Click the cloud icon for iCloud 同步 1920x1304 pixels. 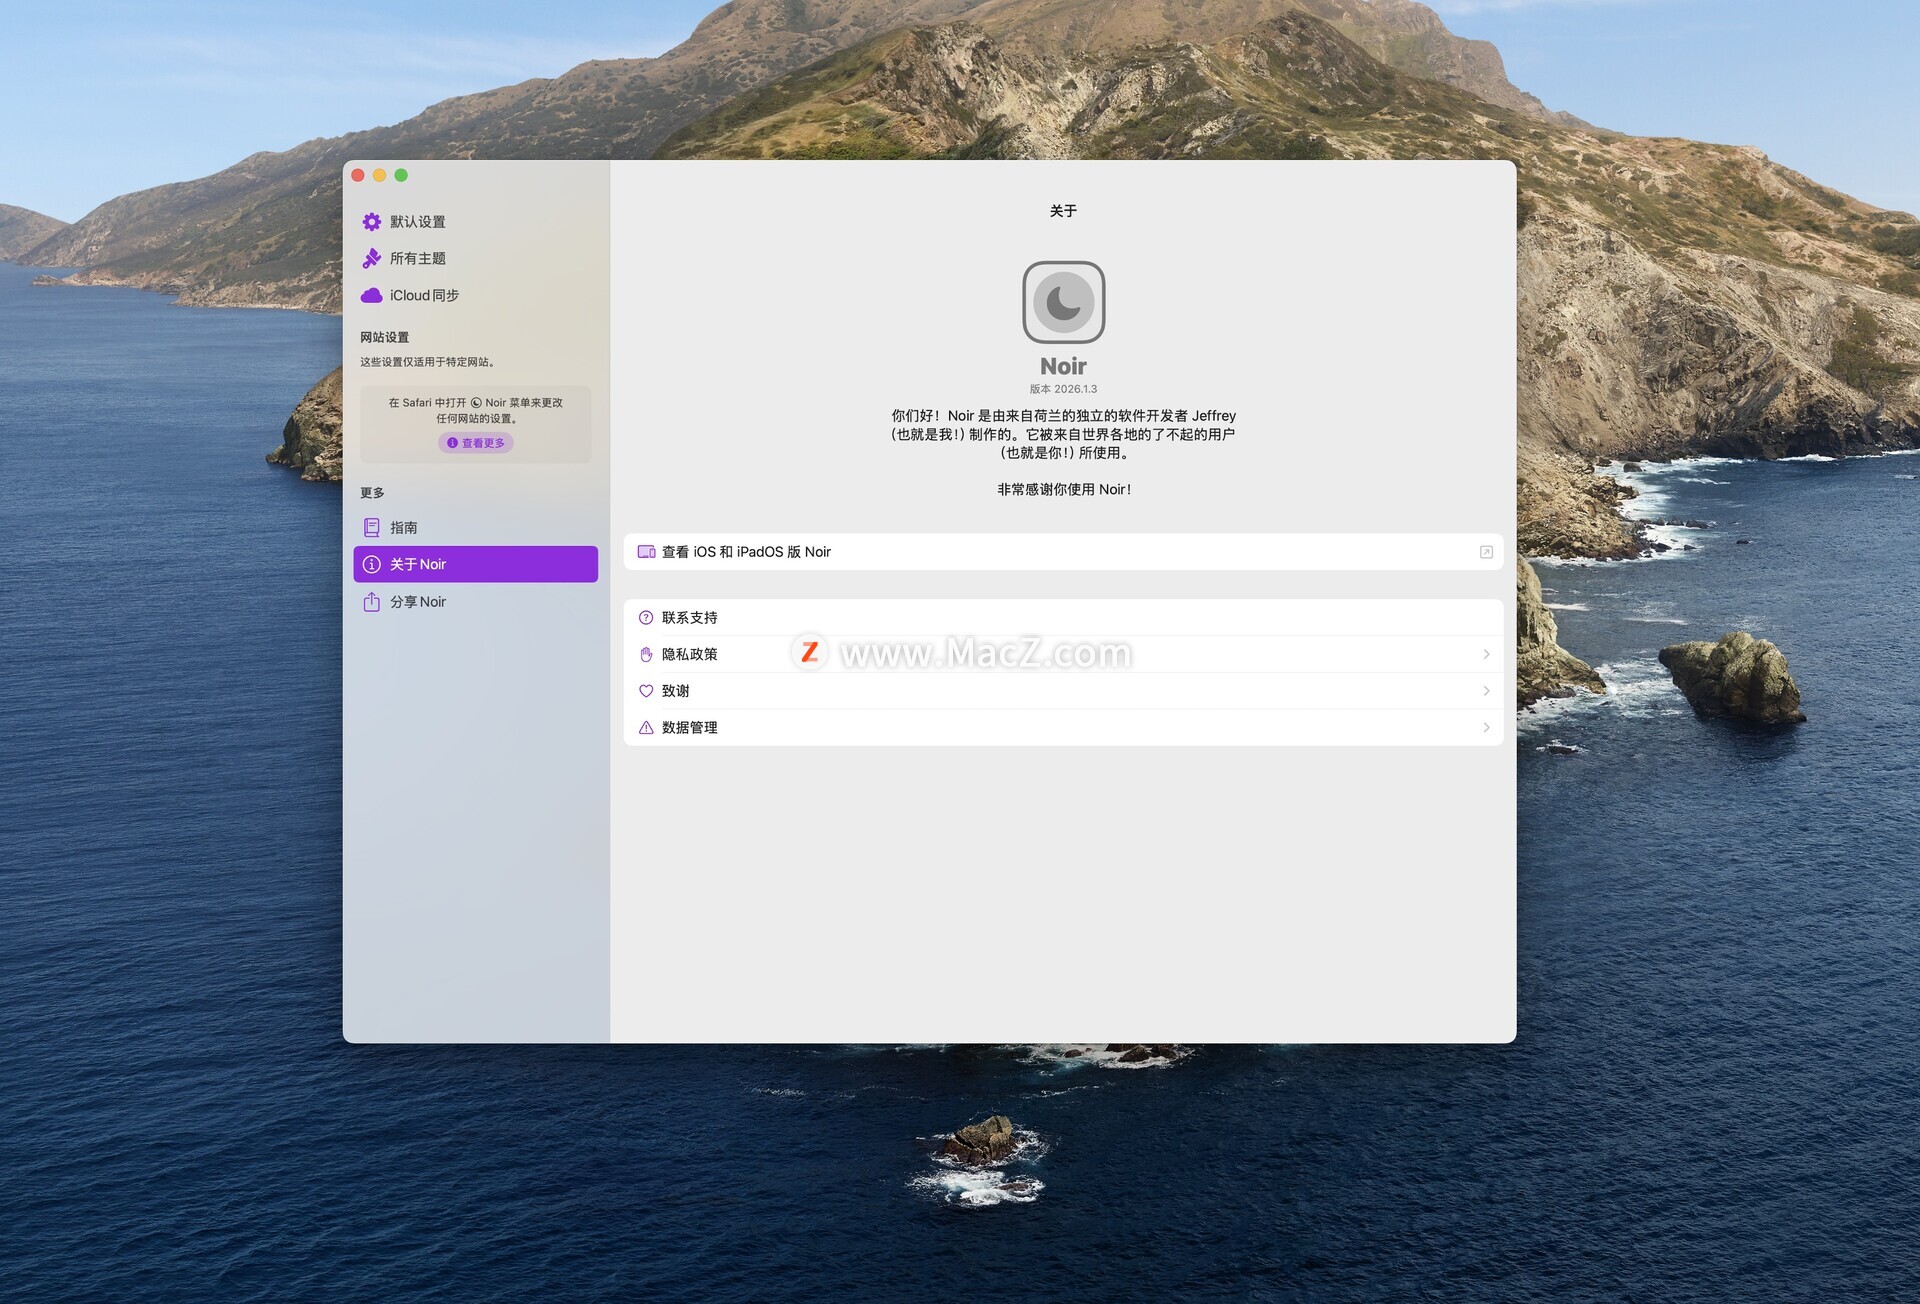[x=371, y=296]
